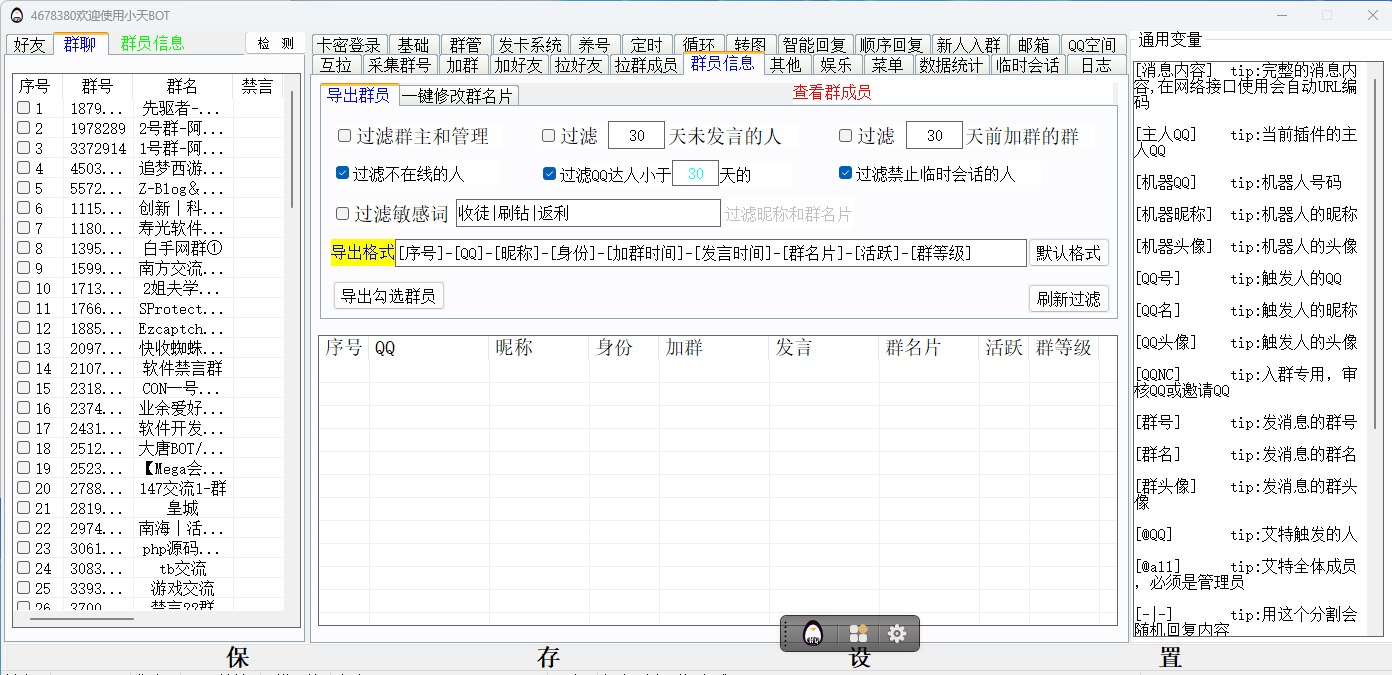Click the dotted drag handle on floating toolbar

coord(788,634)
